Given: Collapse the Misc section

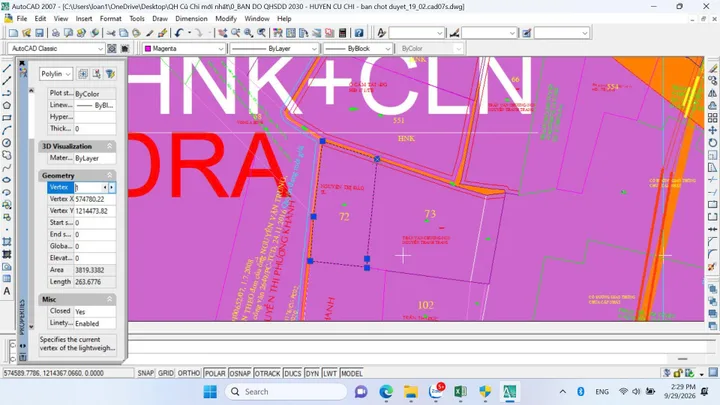Looking at the screenshot, I should pos(110,299).
